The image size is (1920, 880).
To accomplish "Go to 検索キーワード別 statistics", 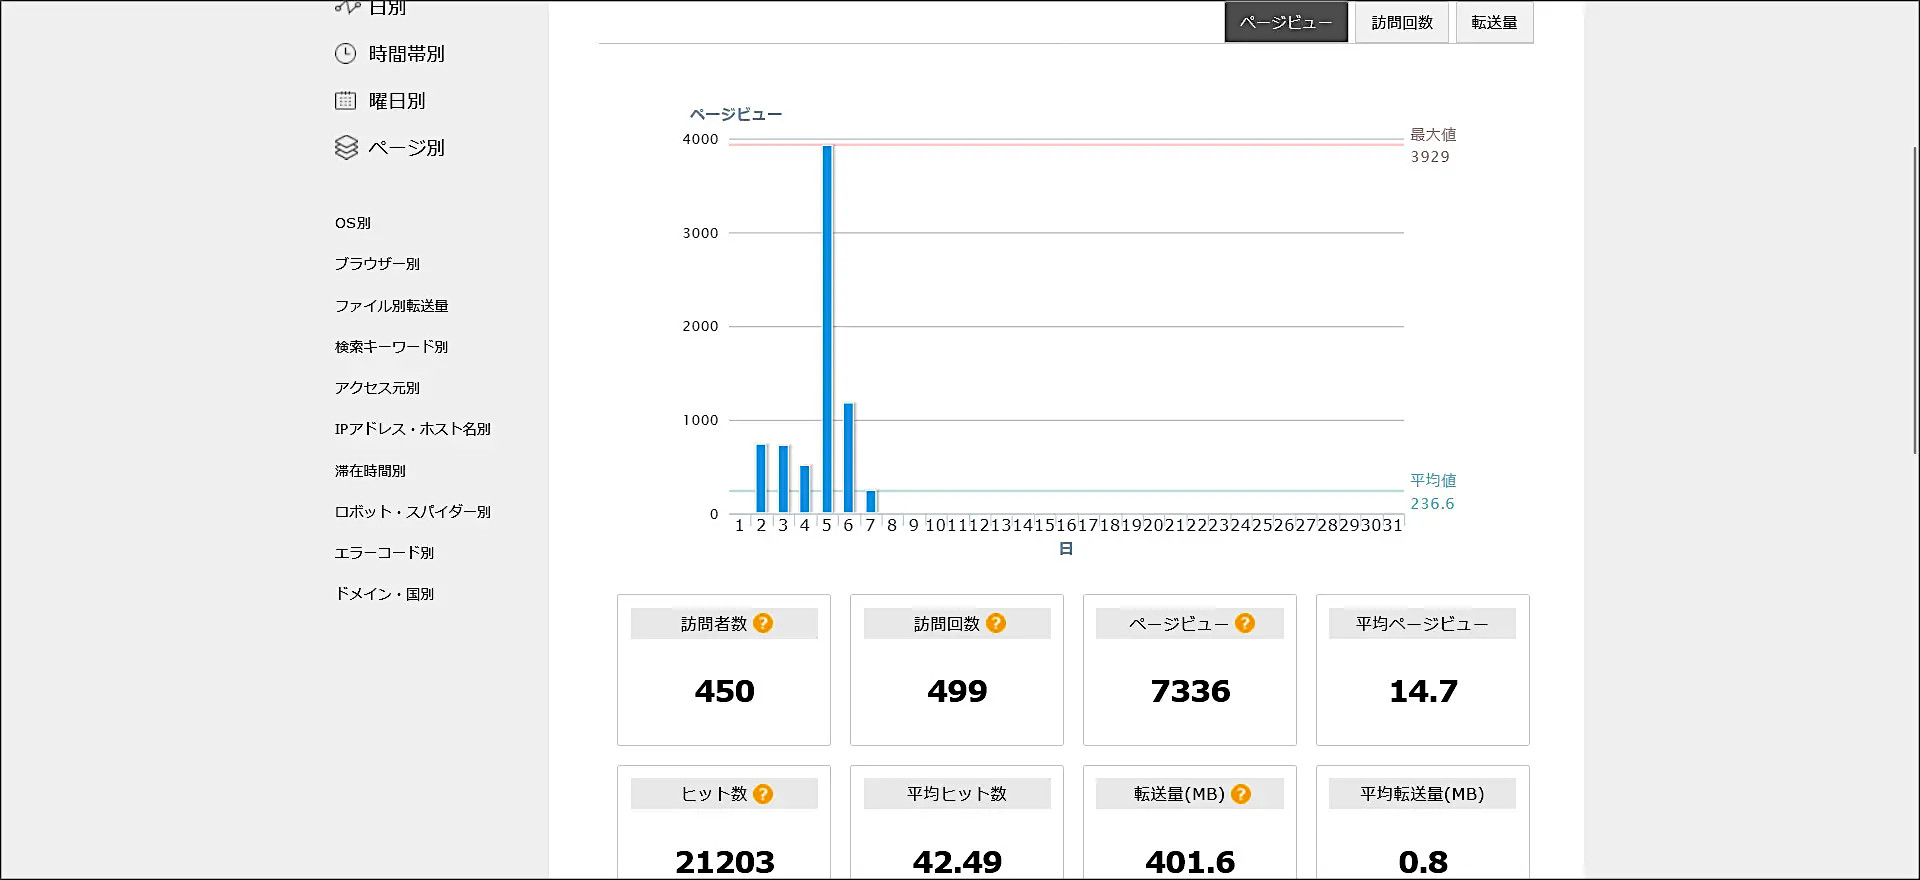I will click(x=391, y=347).
